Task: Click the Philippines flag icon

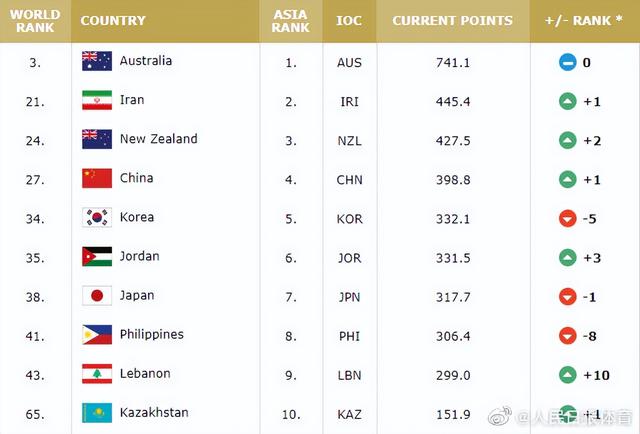Action: [x=97, y=334]
